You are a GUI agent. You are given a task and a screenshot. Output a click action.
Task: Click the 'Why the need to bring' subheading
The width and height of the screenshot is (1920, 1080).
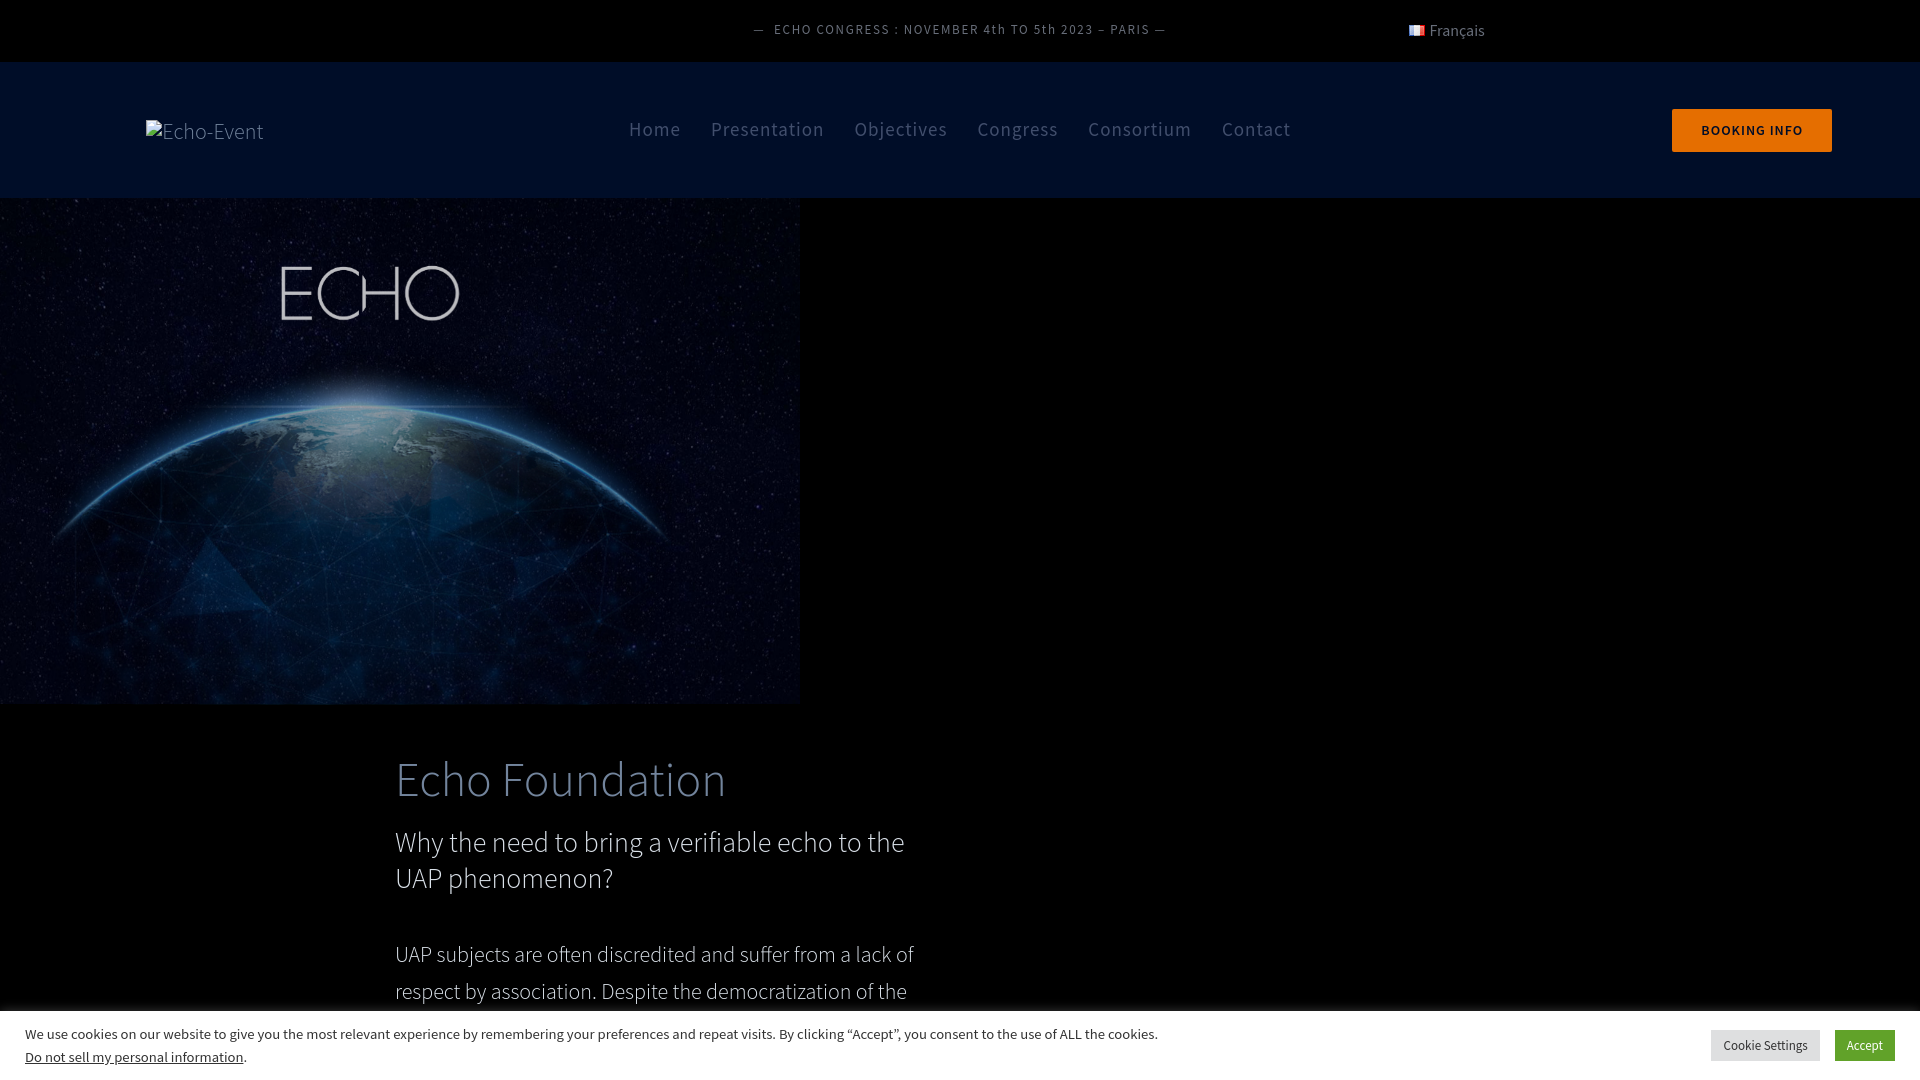650,860
